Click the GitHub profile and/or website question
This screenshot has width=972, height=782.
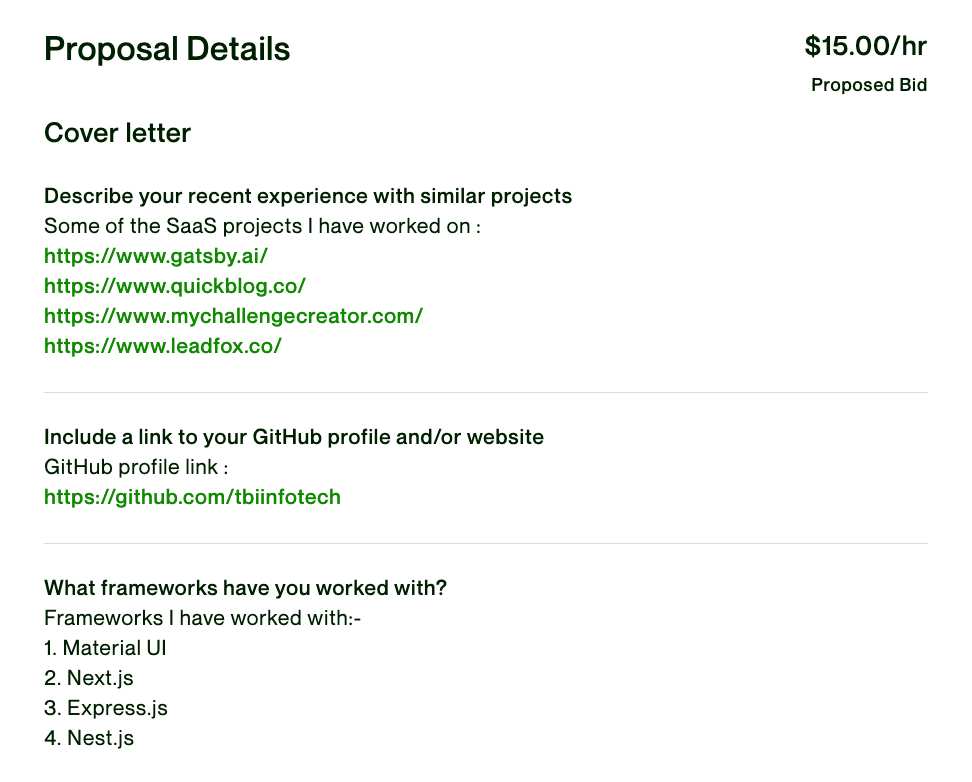(x=294, y=437)
